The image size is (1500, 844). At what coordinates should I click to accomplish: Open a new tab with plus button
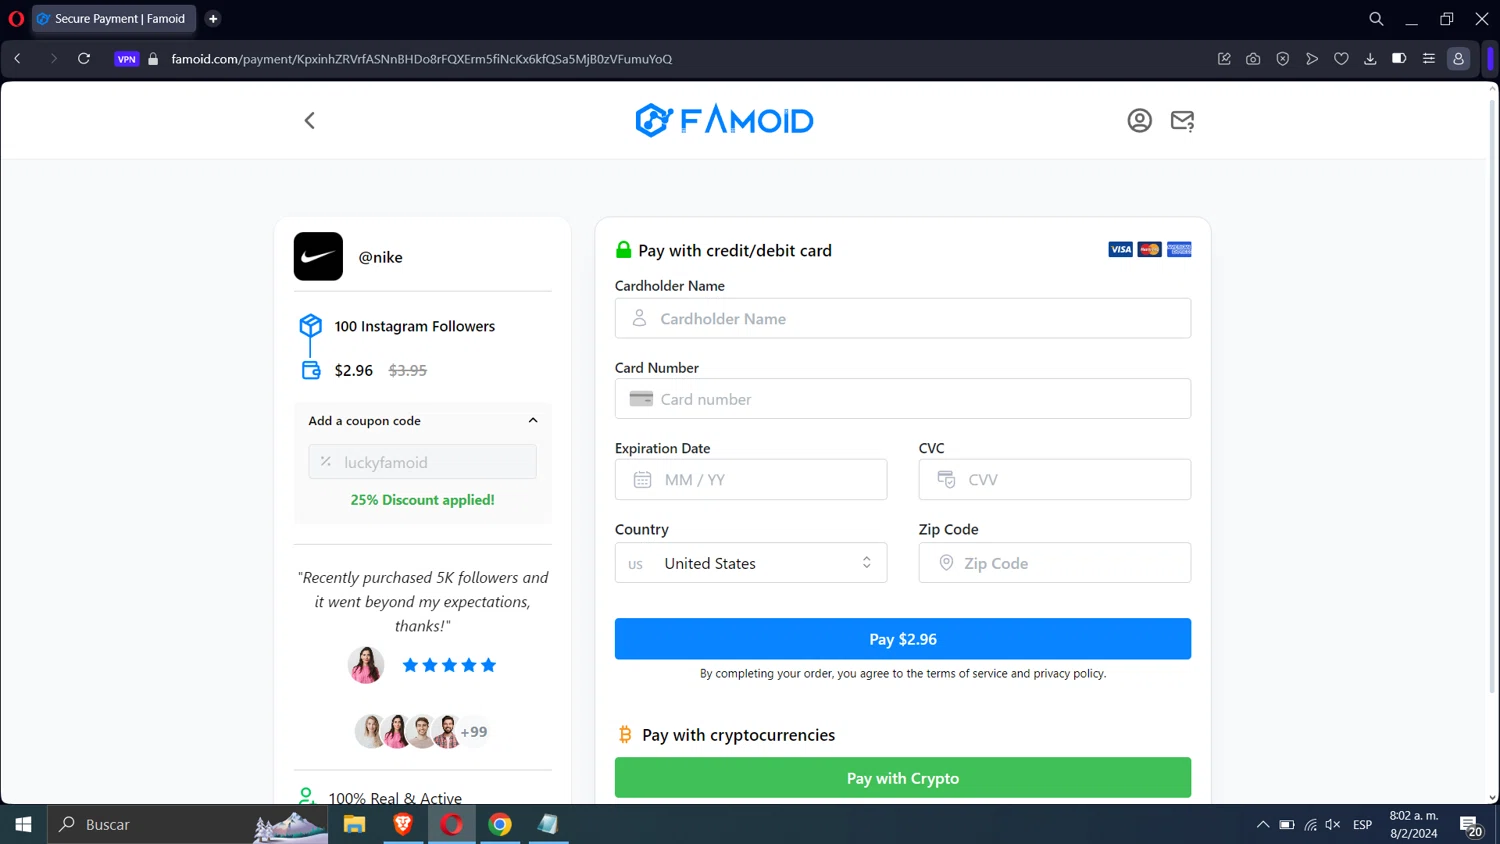point(213,19)
